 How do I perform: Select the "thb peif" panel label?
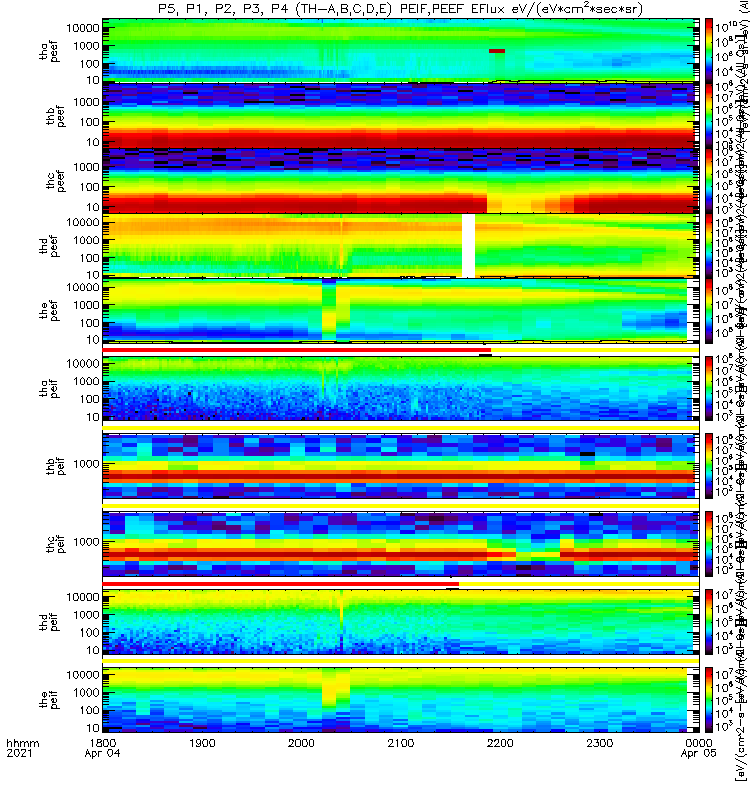[56, 466]
